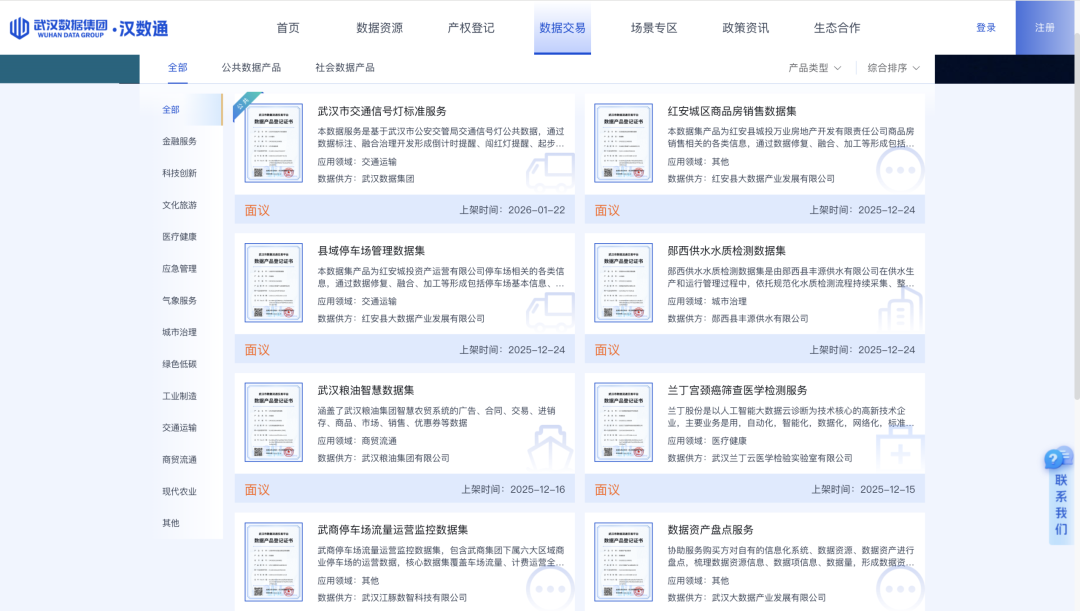Open the 兰丁宫颈癌筛查医学检测服务 title
Screen dimensions: 1080x611
737,390
